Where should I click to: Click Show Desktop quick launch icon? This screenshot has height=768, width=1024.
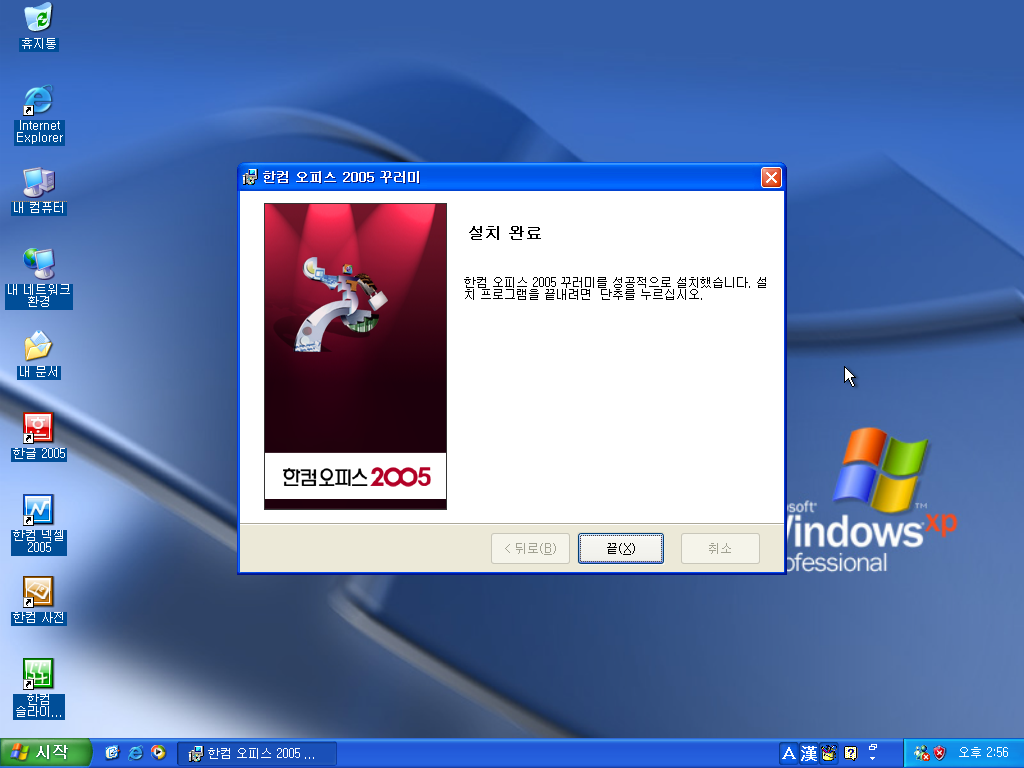pyautogui.click(x=112, y=753)
